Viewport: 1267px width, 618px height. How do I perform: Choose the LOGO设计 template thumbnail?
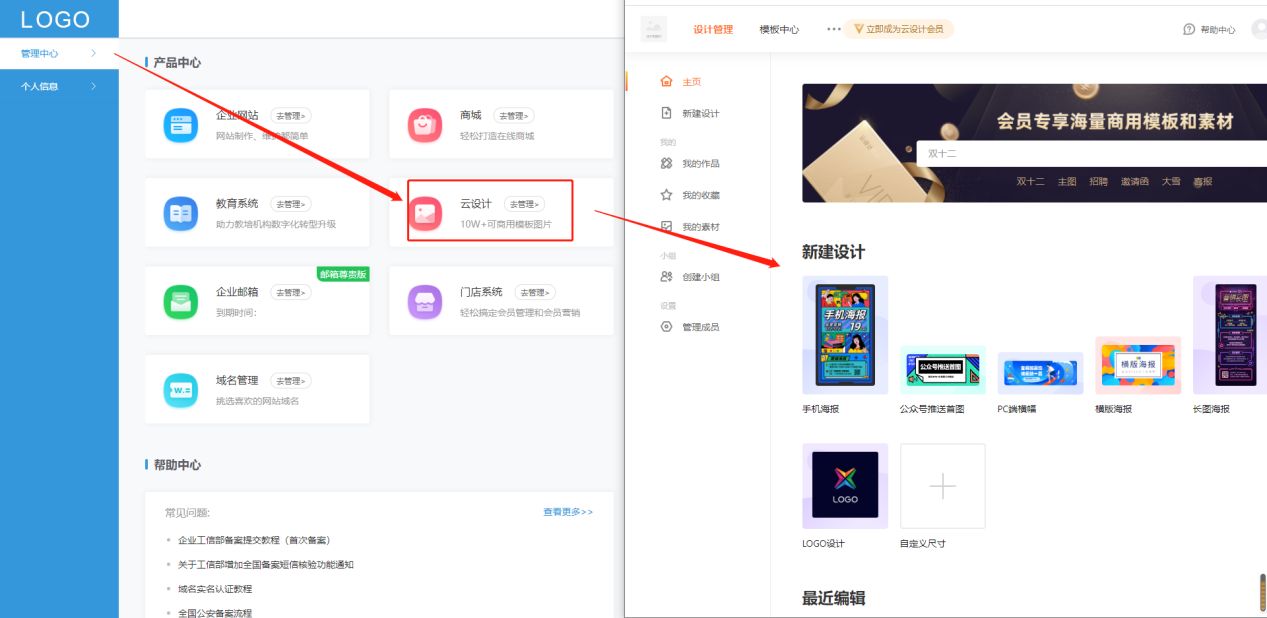click(x=845, y=486)
